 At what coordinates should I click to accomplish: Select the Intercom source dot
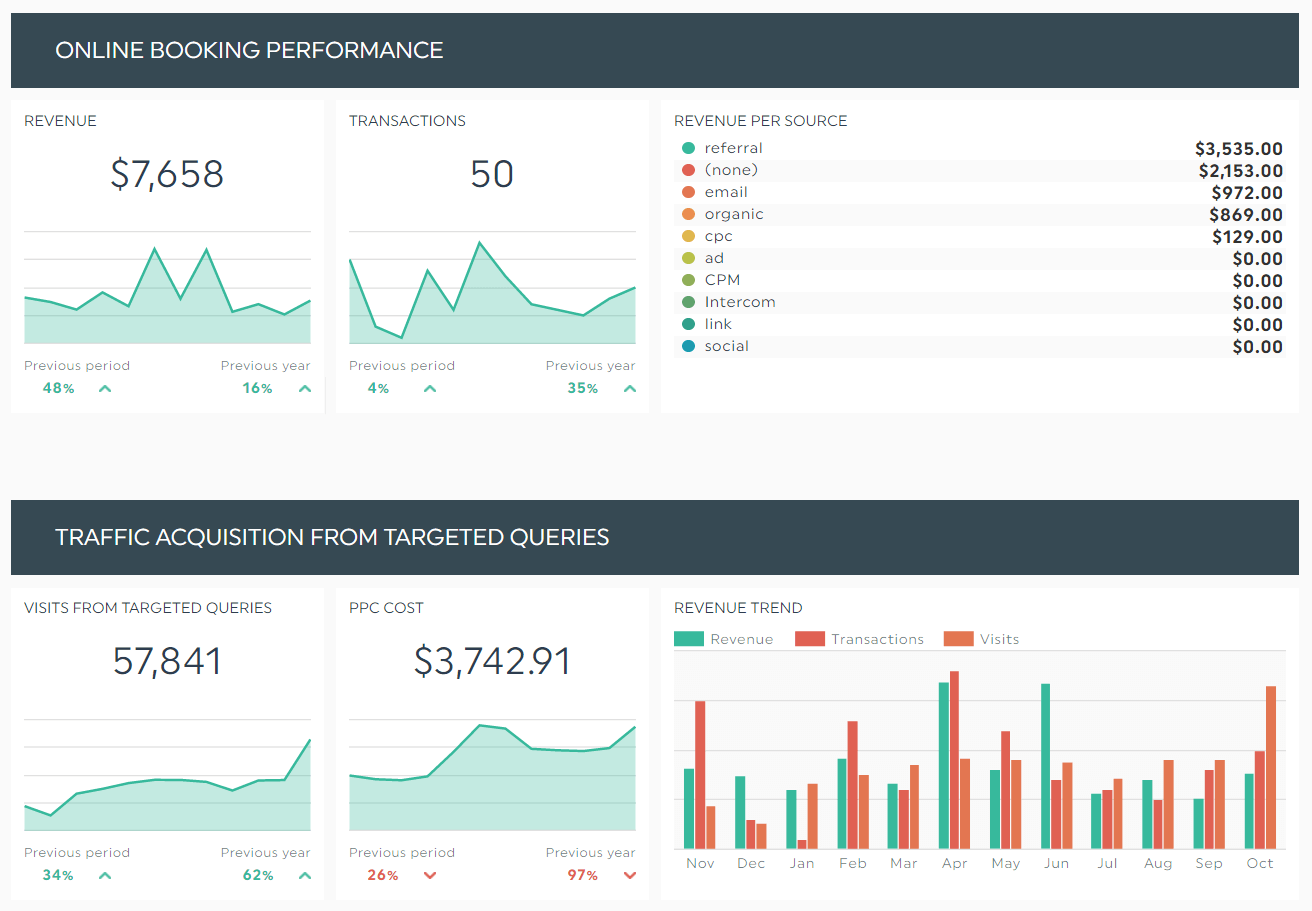point(686,301)
